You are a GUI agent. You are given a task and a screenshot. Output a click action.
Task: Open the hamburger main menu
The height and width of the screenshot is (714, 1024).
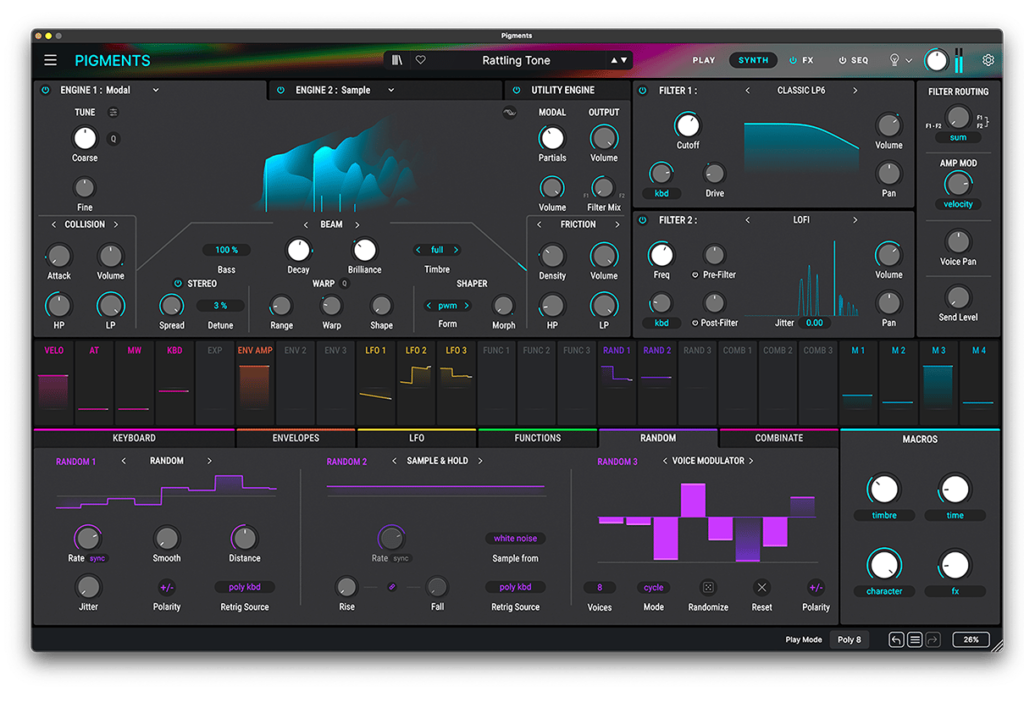pyautogui.click(x=50, y=61)
